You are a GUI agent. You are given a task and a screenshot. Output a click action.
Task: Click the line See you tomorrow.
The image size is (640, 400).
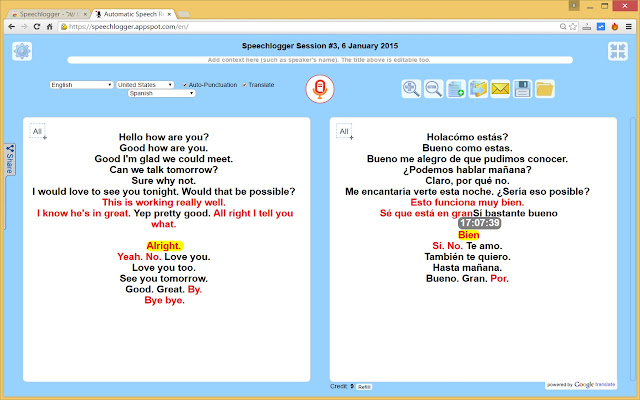164,278
